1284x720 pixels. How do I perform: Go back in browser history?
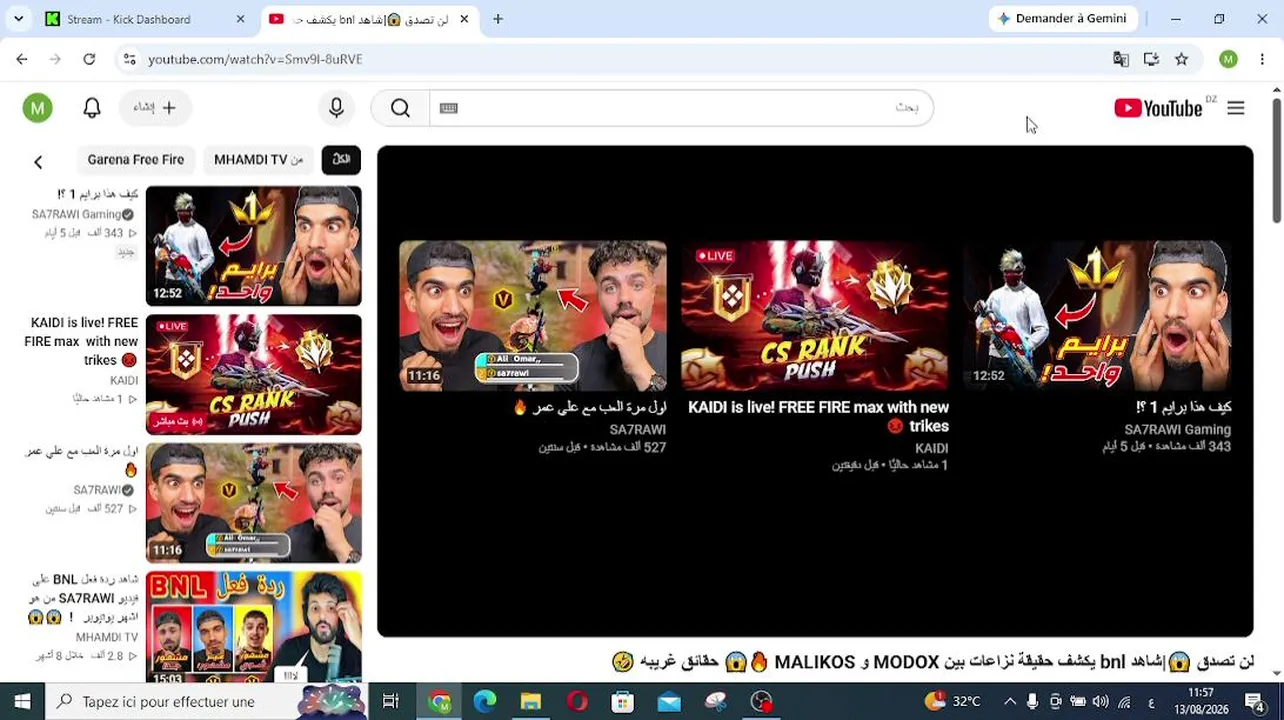22,59
